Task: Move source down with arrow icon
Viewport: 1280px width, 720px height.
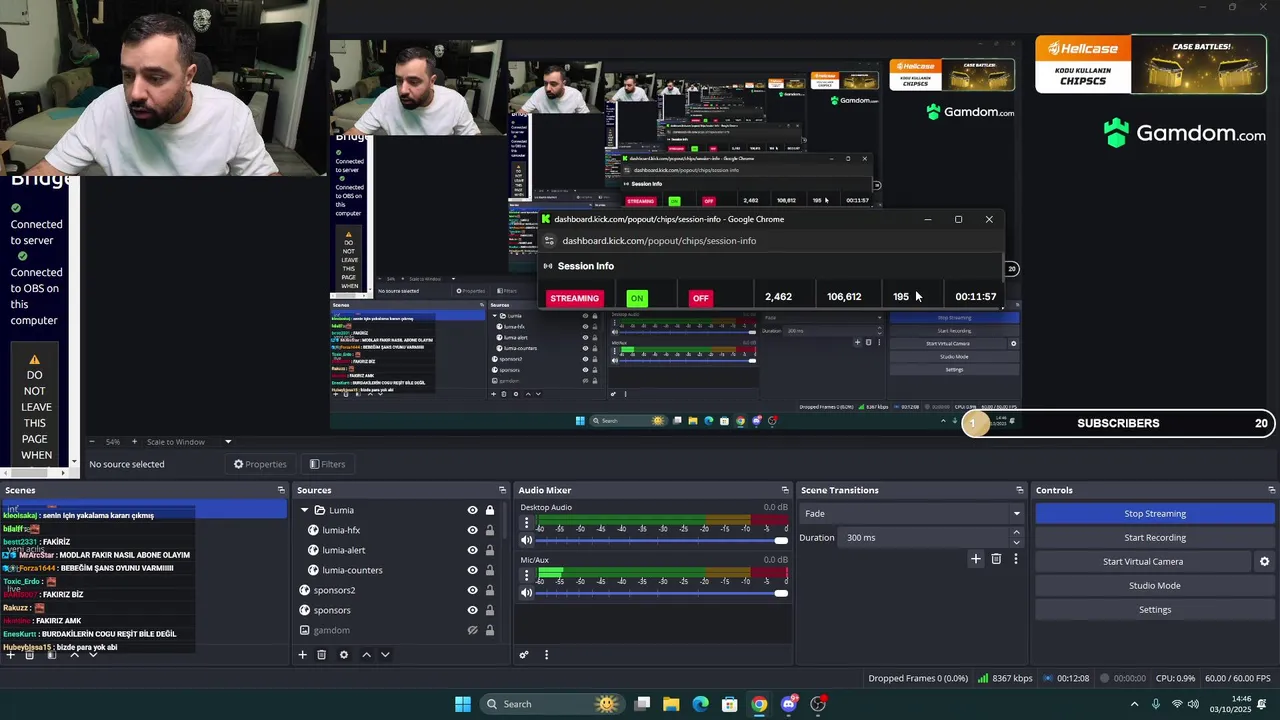Action: pyautogui.click(x=385, y=655)
